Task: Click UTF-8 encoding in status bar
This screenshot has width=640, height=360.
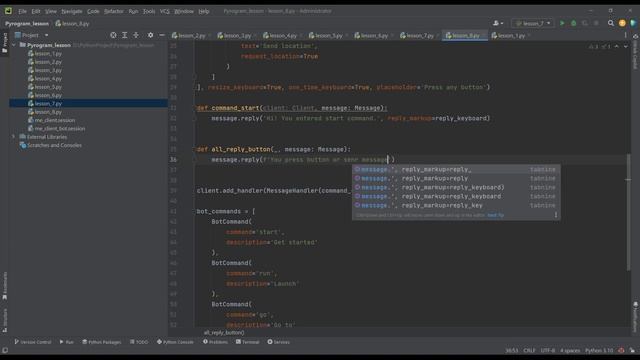Action: 547,351
